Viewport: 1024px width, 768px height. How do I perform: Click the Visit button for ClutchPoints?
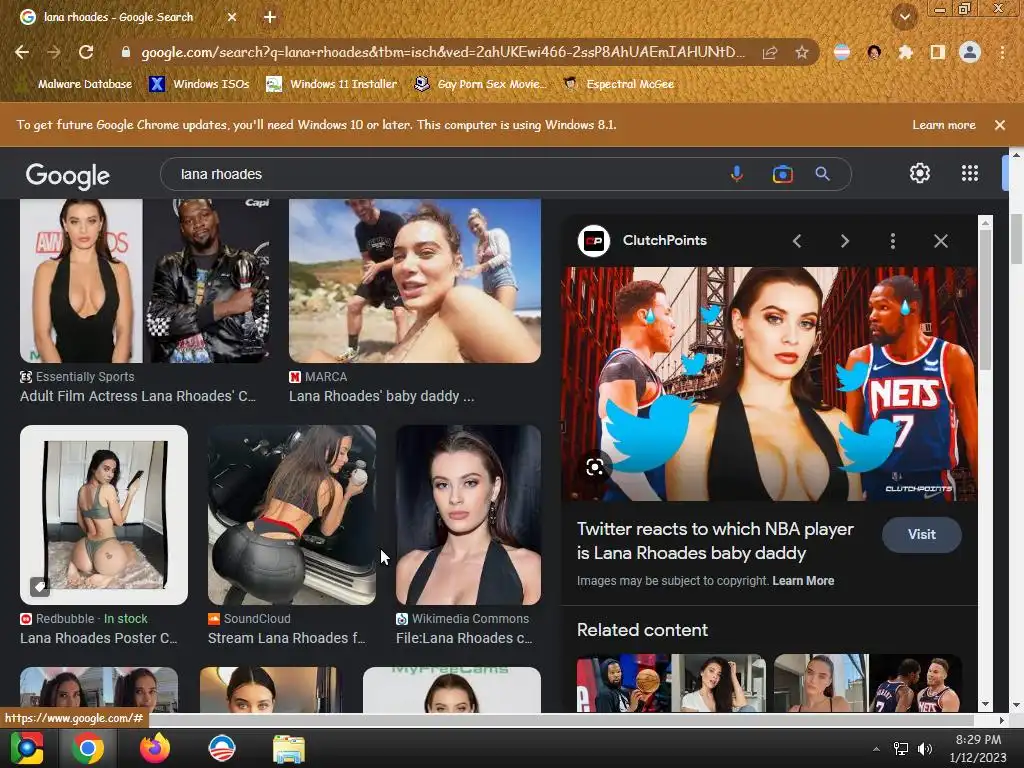(x=921, y=534)
